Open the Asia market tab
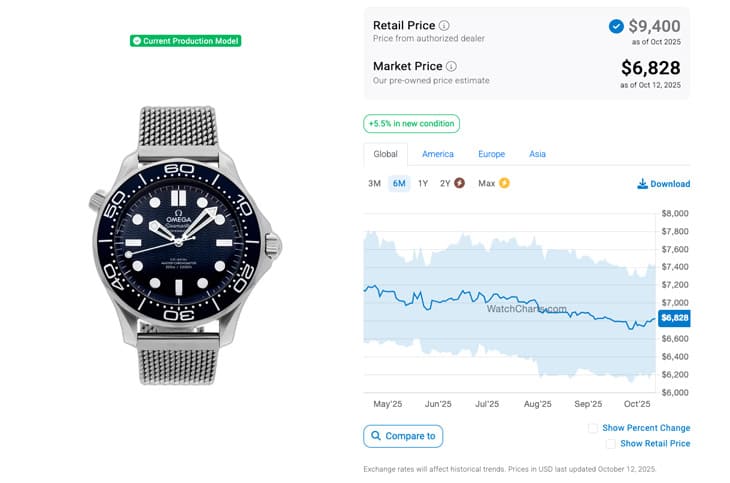The height and width of the screenshot is (483, 730). pyautogui.click(x=537, y=154)
